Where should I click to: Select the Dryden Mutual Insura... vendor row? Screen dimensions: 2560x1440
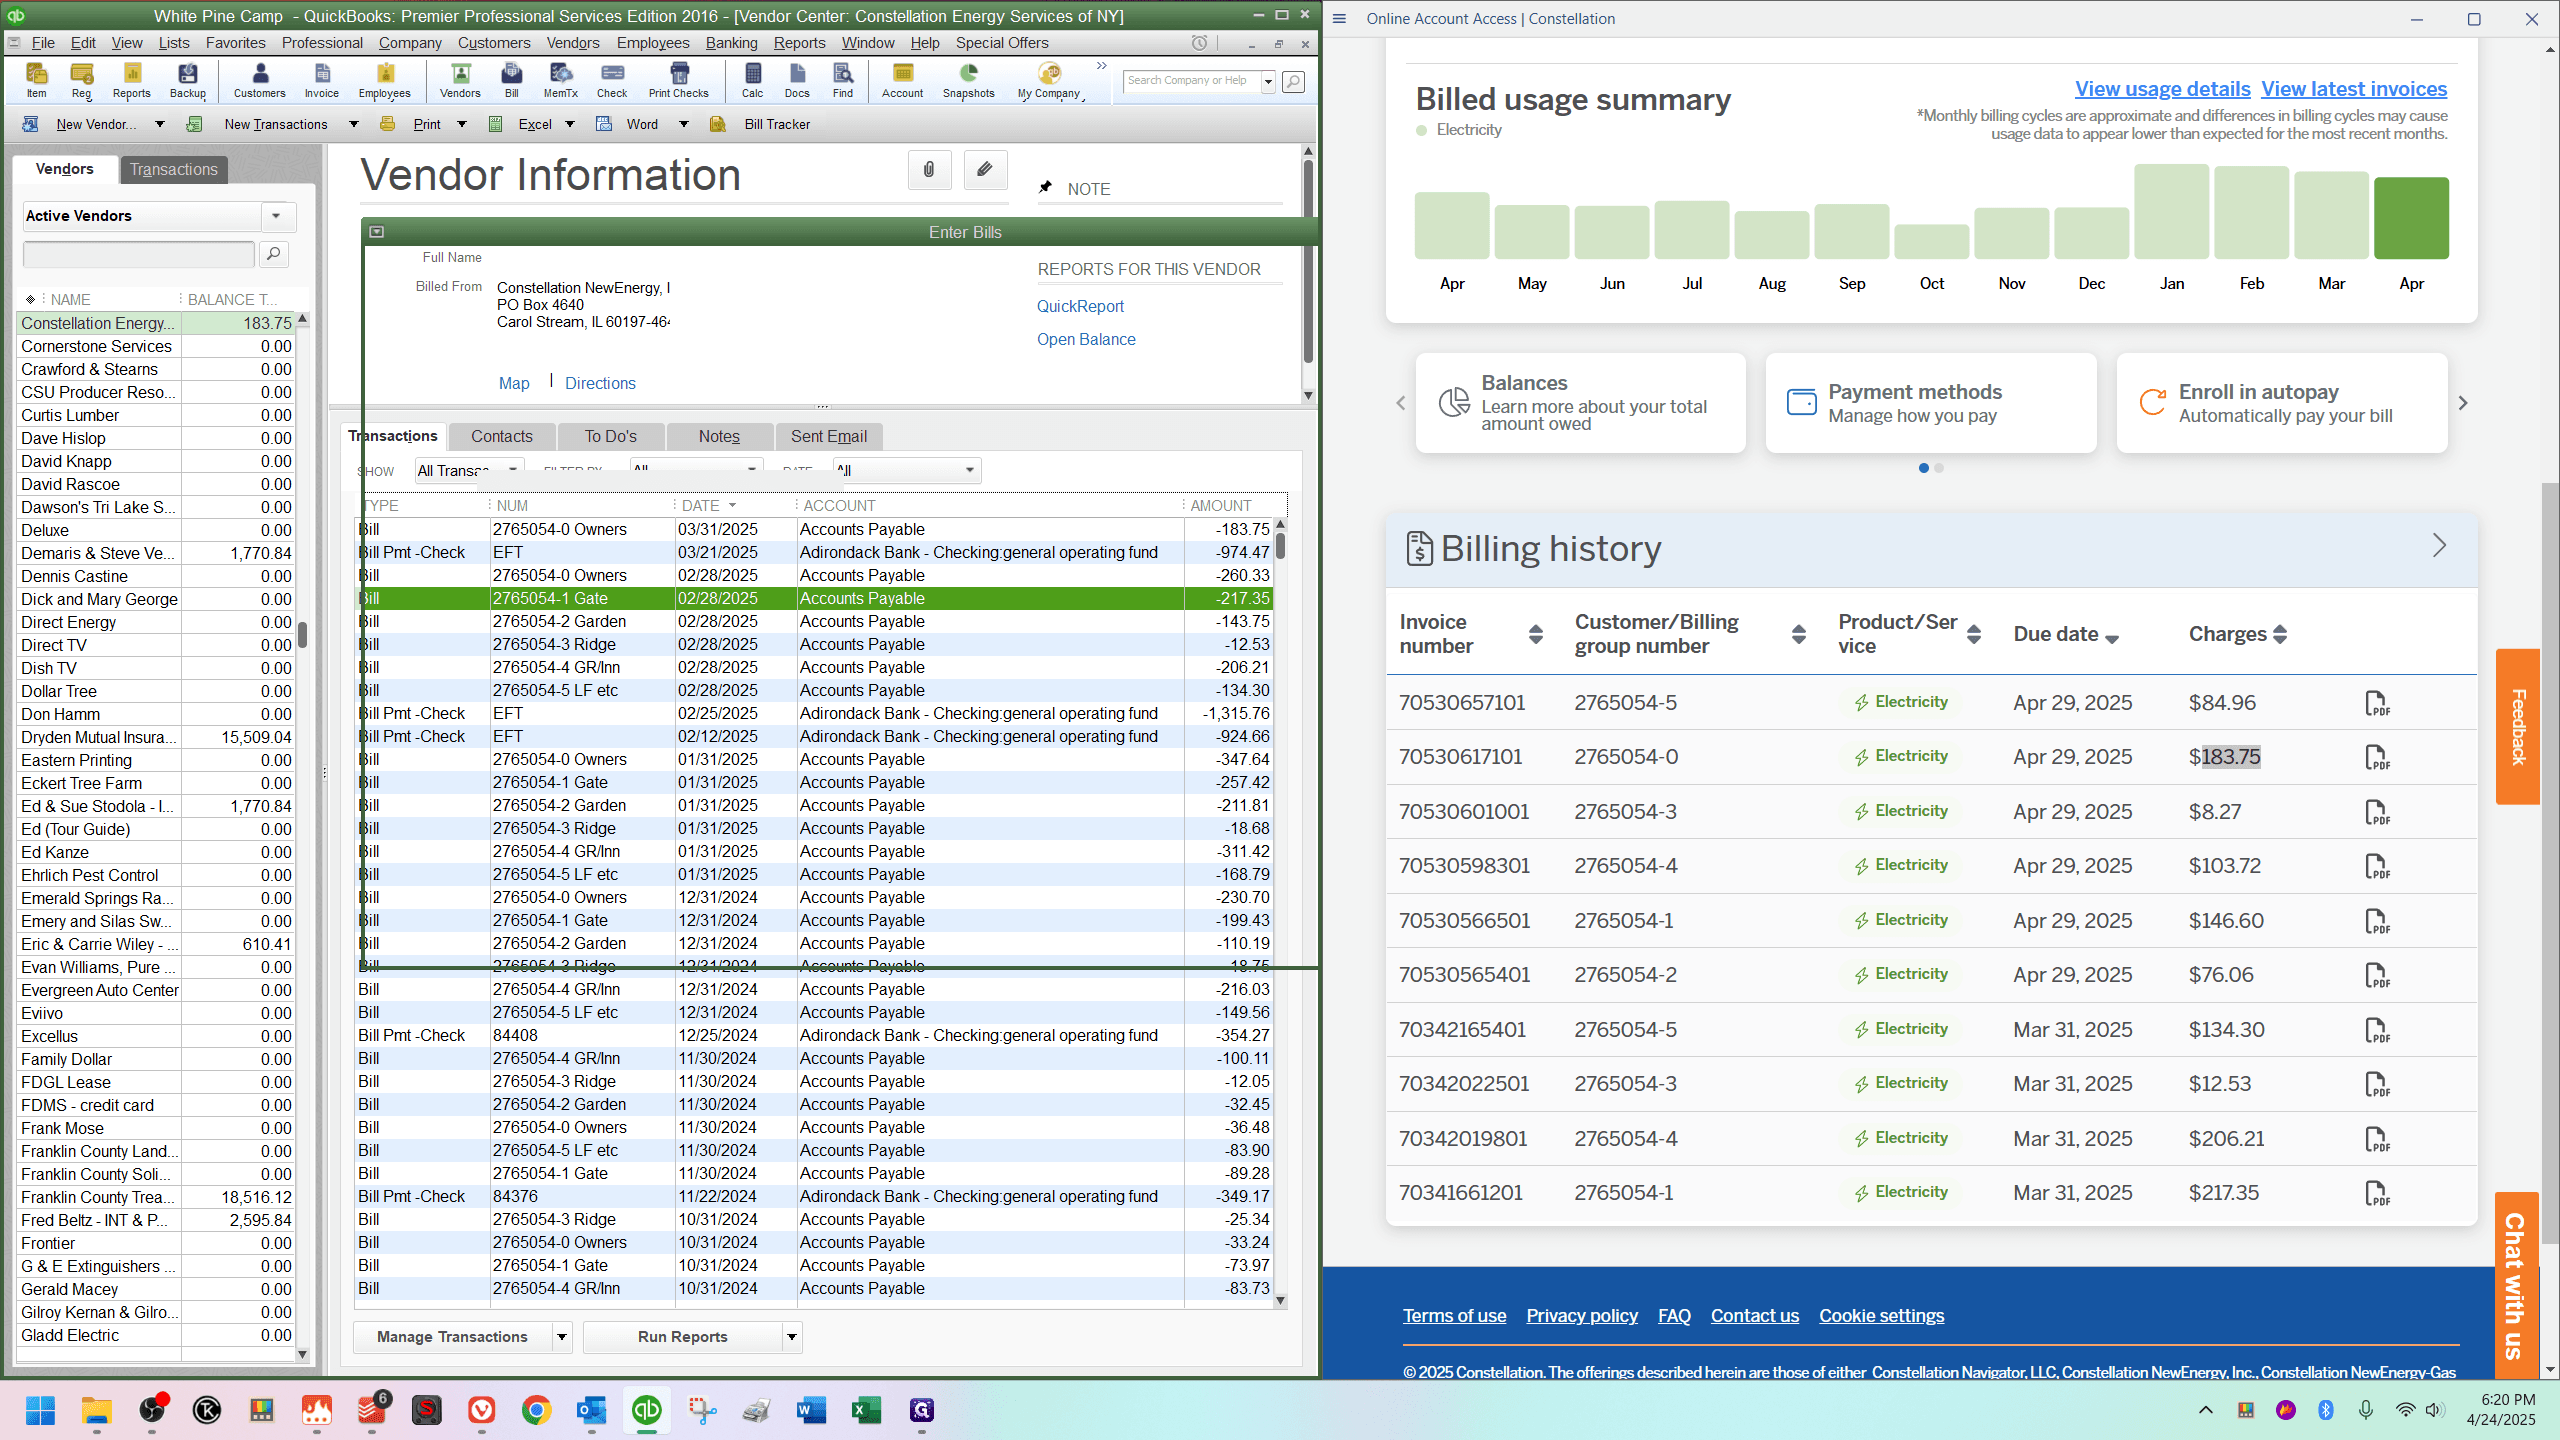(x=158, y=737)
